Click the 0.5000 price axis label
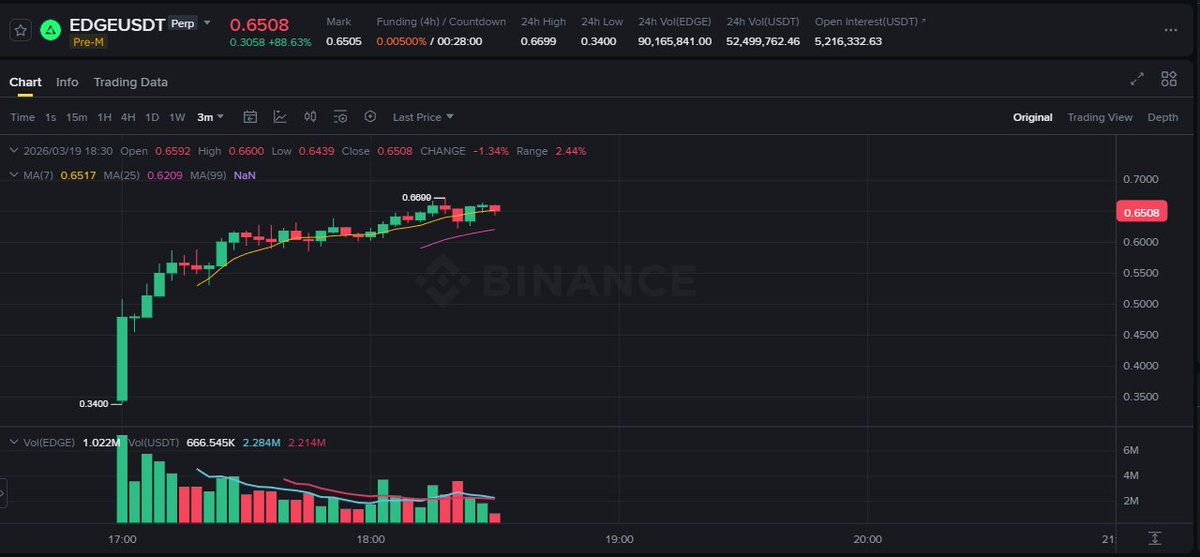The width and height of the screenshot is (1200, 557). (1141, 304)
